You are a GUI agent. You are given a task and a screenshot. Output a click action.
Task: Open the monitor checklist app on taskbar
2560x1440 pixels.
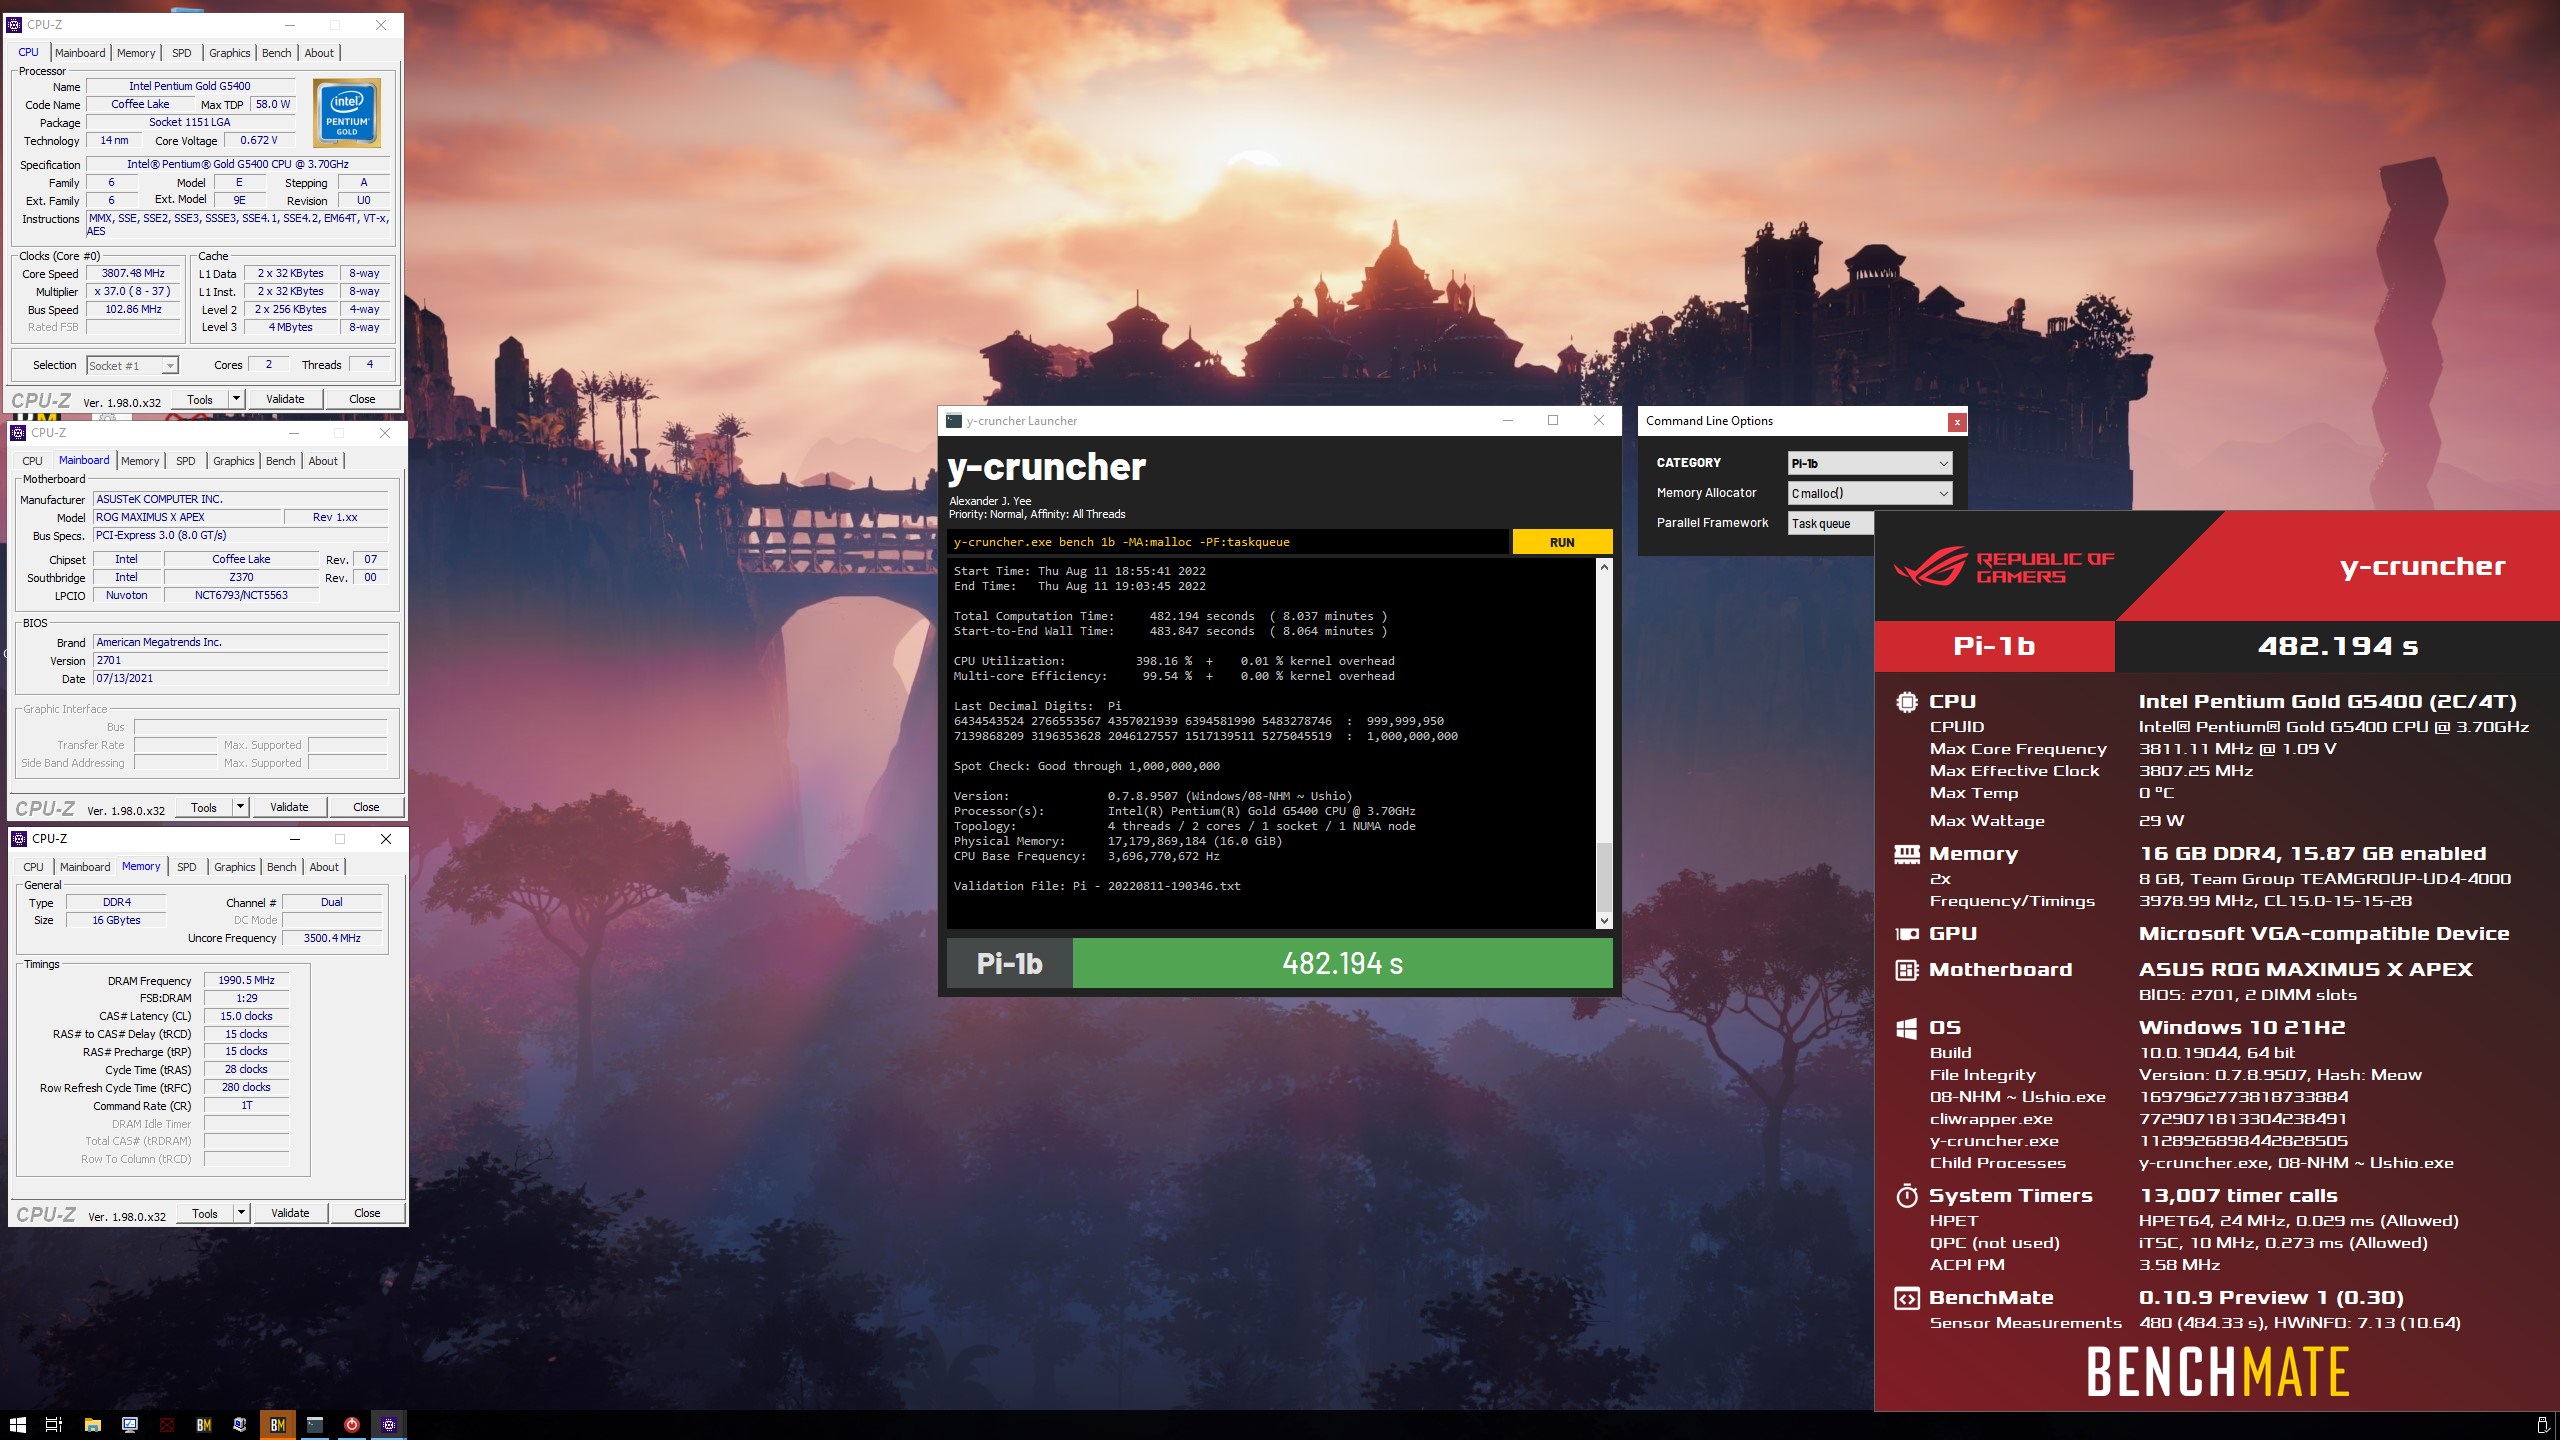tap(130, 1425)
